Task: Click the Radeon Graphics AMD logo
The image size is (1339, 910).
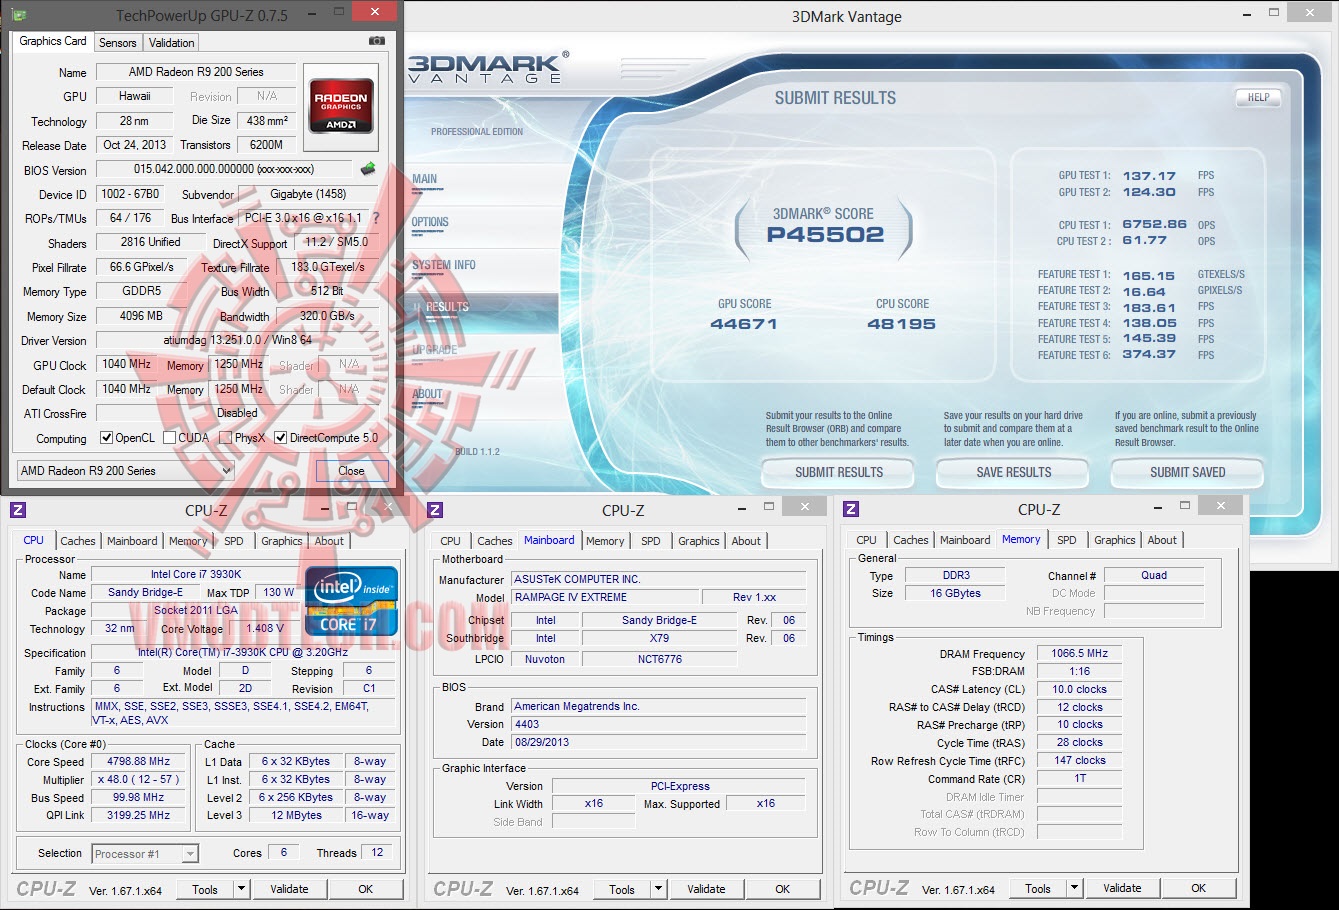Action: 342,106
